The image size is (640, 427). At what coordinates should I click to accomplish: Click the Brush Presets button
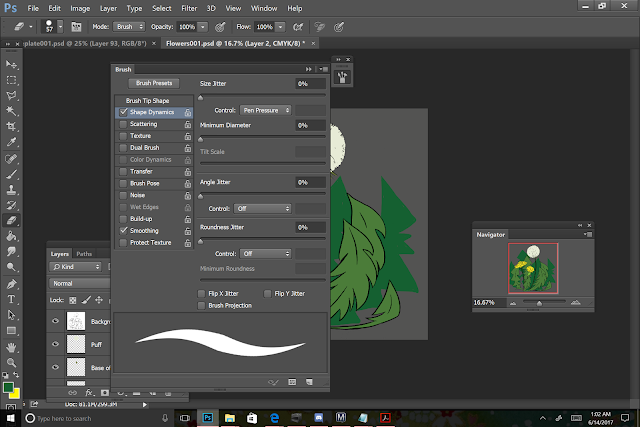(x=154, y=83)
